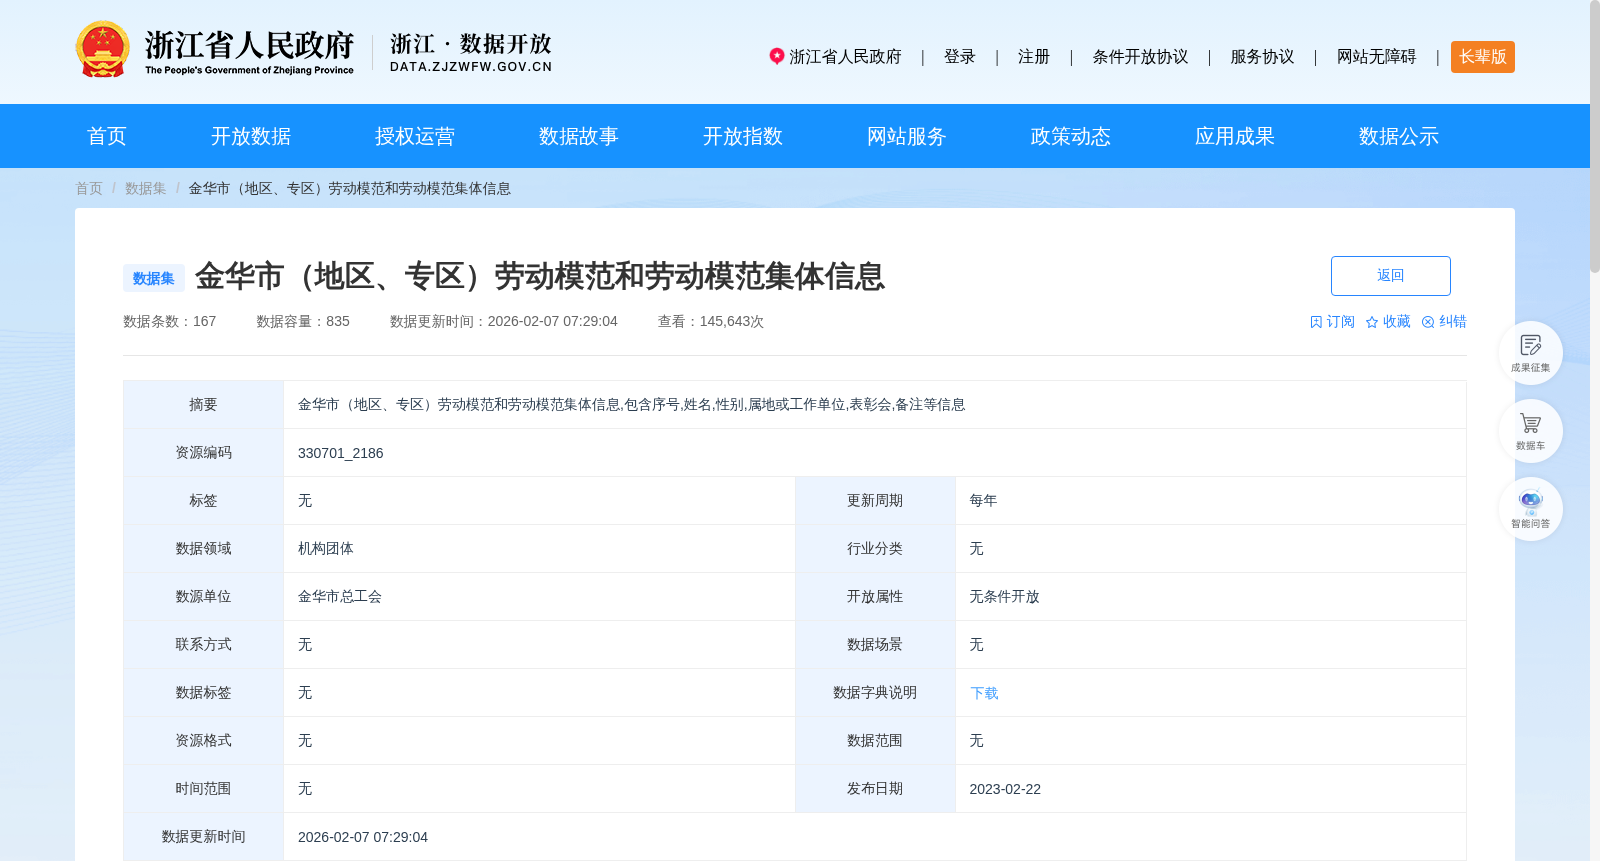Open the 服务协议 link
1600x861 pixels.
coord(1262,57)
